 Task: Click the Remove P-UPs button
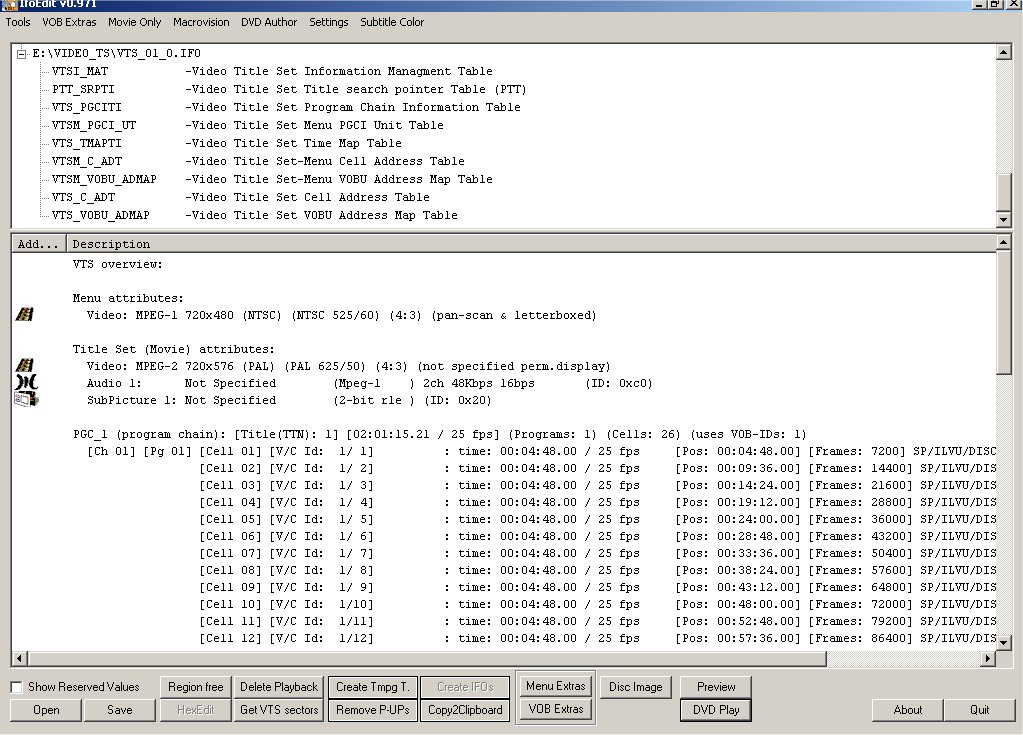[373, 710]
